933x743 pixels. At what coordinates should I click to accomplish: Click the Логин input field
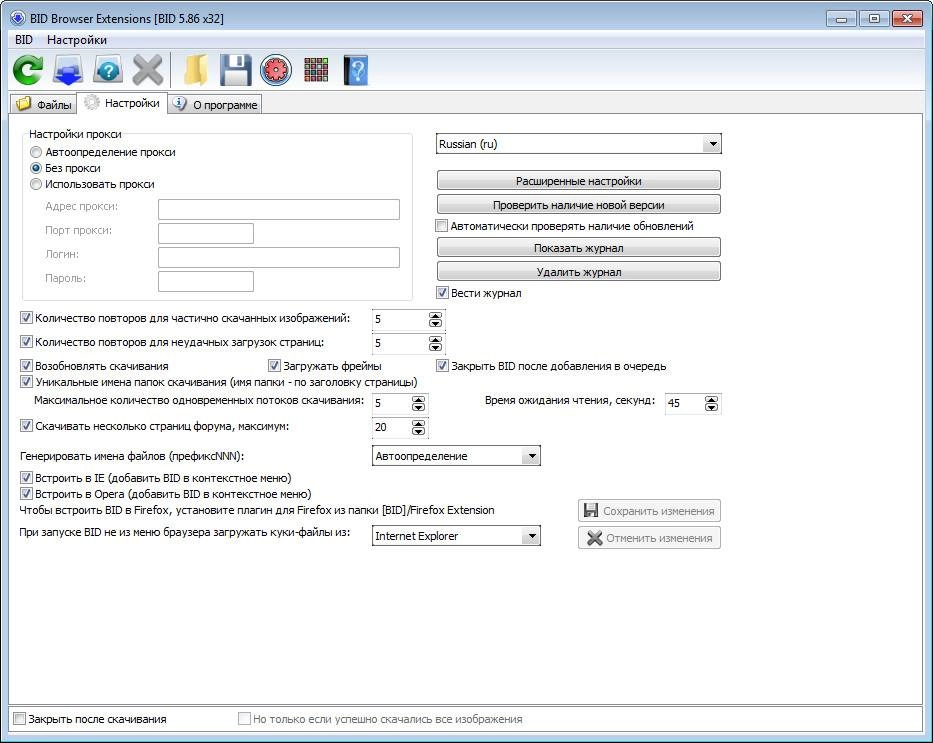pos(278,257)
